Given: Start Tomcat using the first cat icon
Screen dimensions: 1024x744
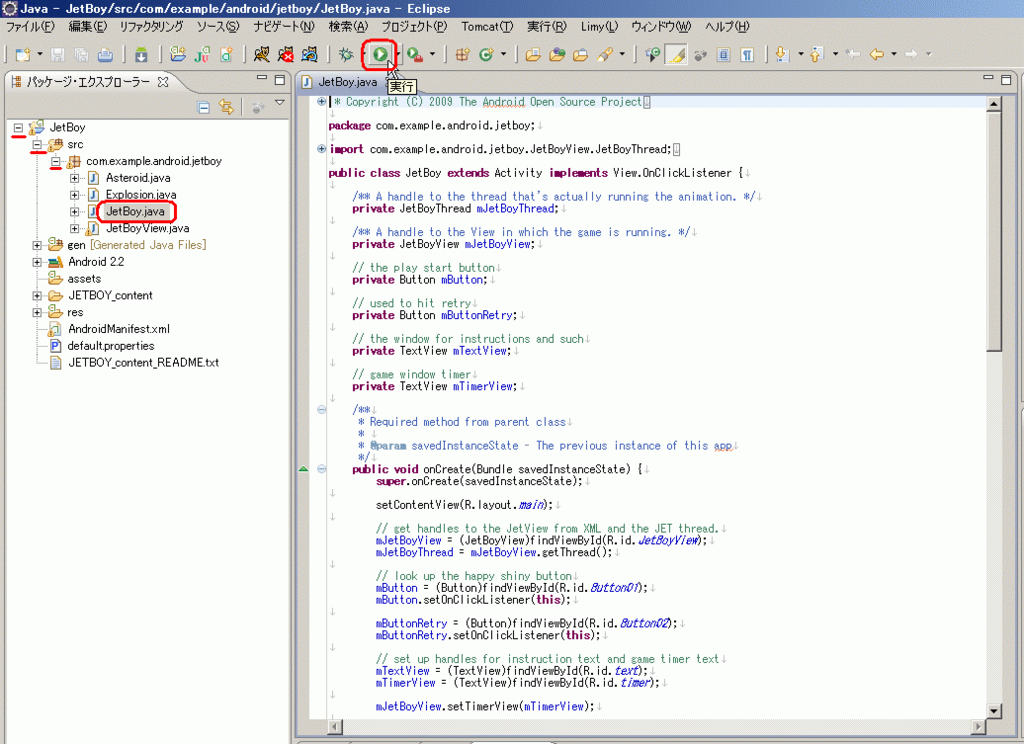Looking at the screenshot, I should (x=262, y=54).
